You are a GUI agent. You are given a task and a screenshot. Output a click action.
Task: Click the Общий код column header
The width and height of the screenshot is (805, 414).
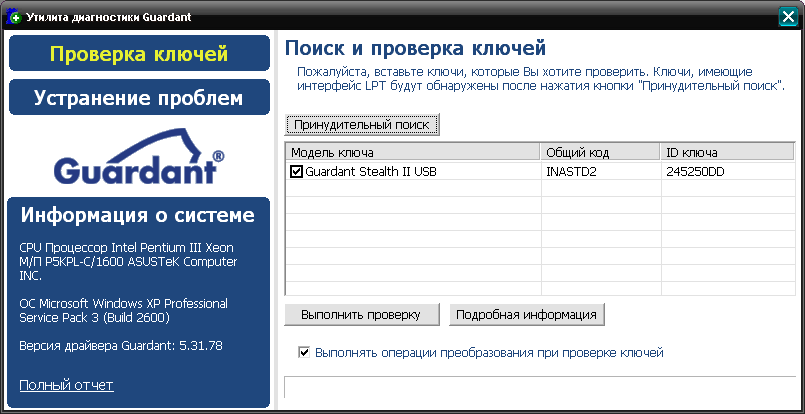[600, 152]
